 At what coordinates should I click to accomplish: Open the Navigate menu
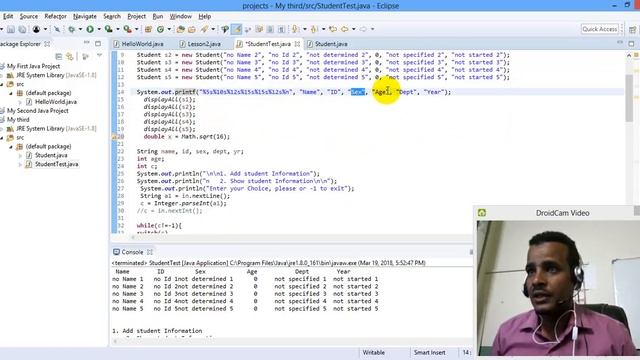tap(85, 16)
